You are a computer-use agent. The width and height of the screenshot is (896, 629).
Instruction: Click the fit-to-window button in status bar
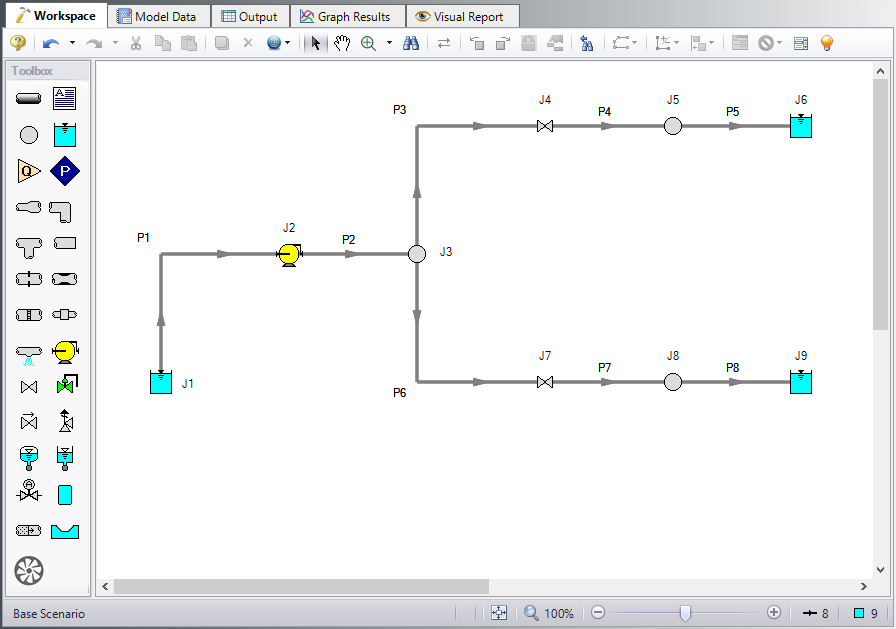(496, 612)
